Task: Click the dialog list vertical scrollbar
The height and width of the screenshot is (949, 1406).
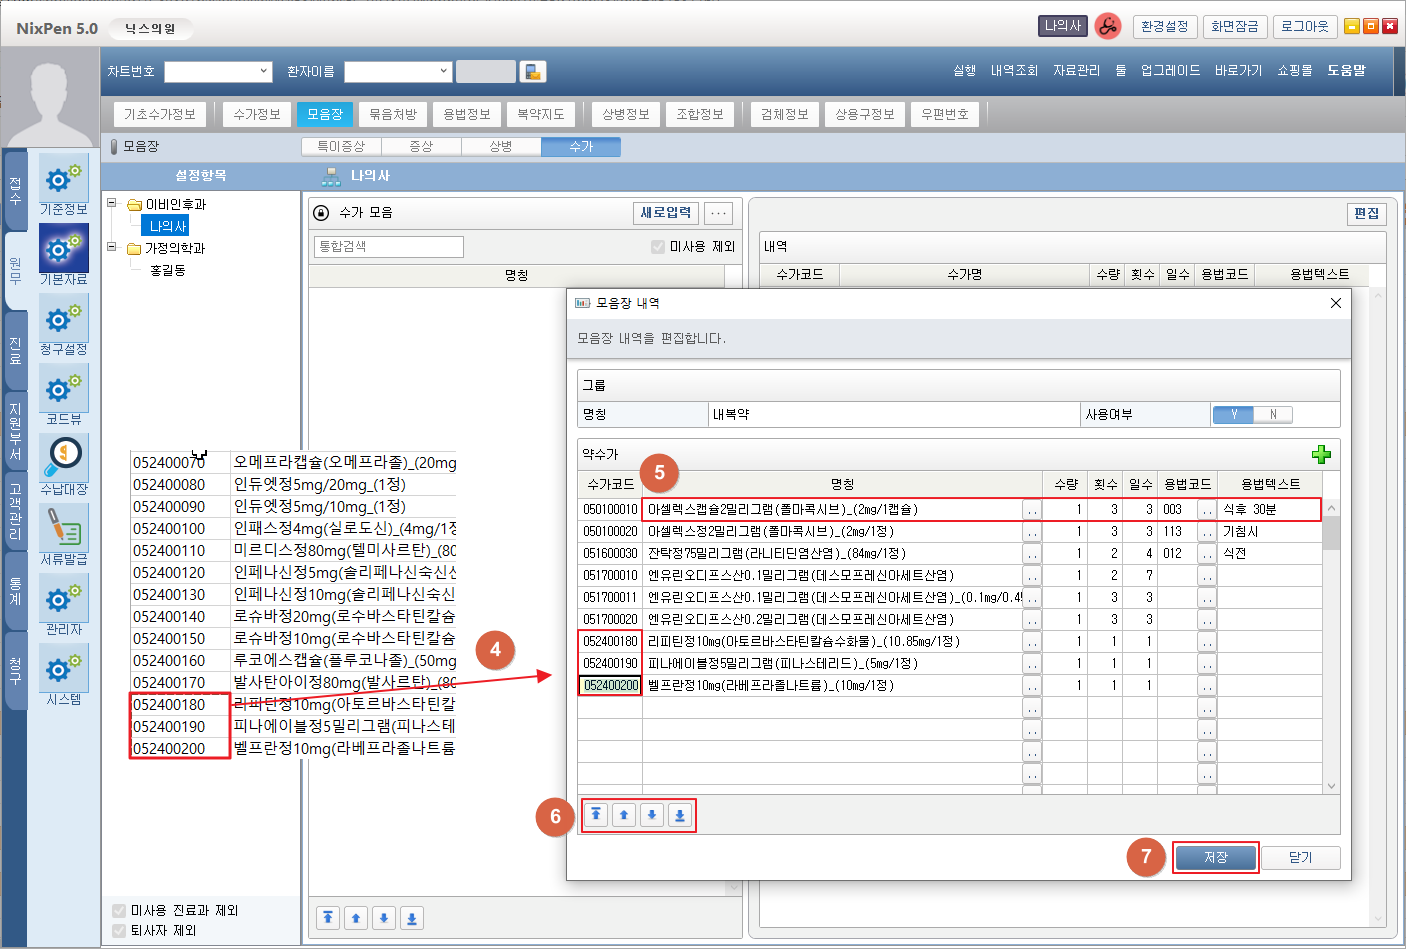Action: pos(1331,650)
